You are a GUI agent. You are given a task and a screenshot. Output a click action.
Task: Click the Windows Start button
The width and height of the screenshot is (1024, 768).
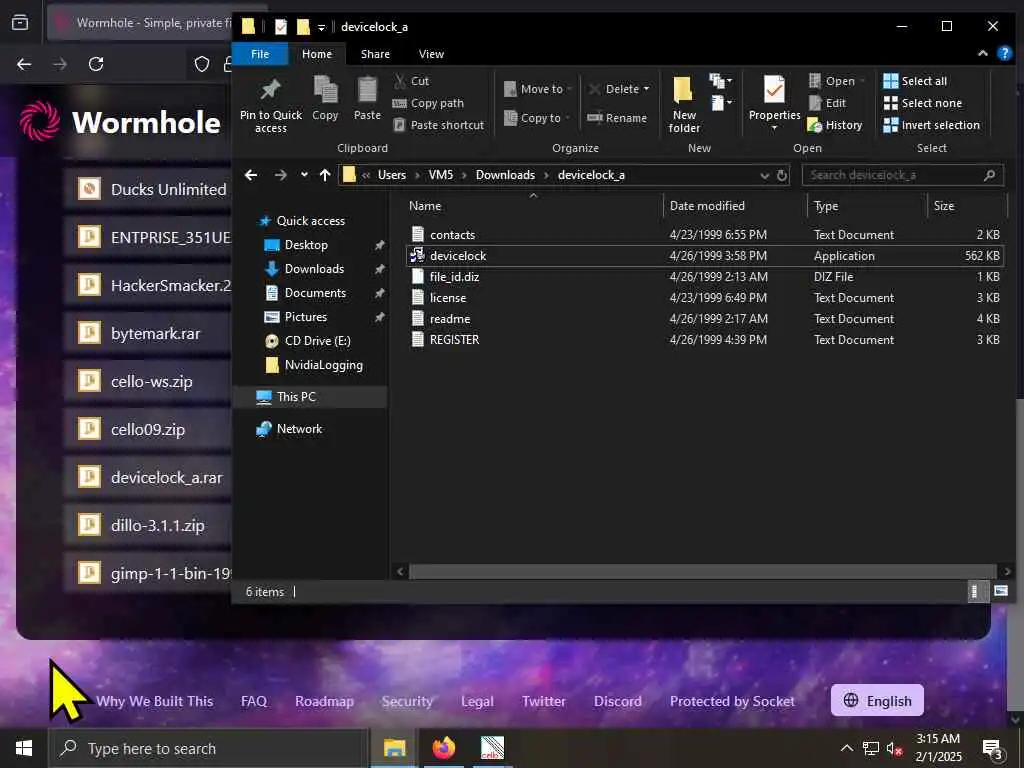pos(24,748)
